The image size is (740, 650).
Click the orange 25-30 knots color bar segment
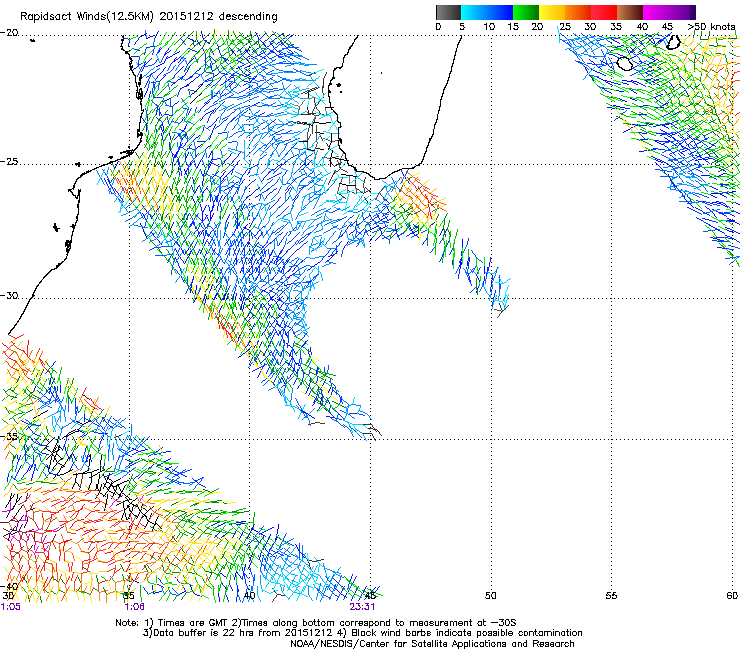coord(578,12)
